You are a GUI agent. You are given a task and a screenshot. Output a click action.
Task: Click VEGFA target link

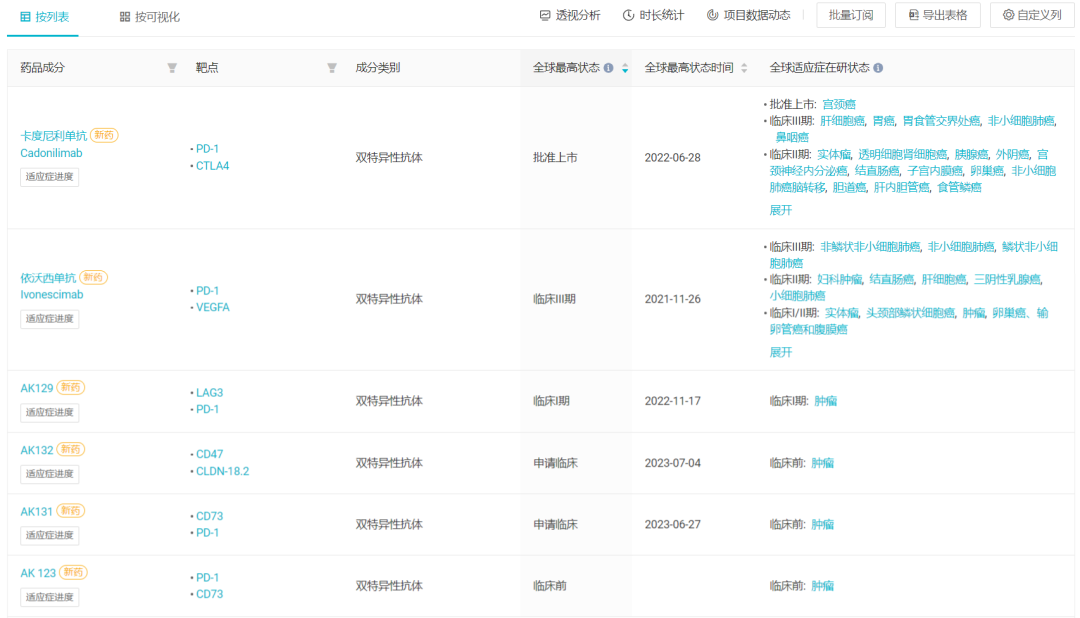[213, 307]
